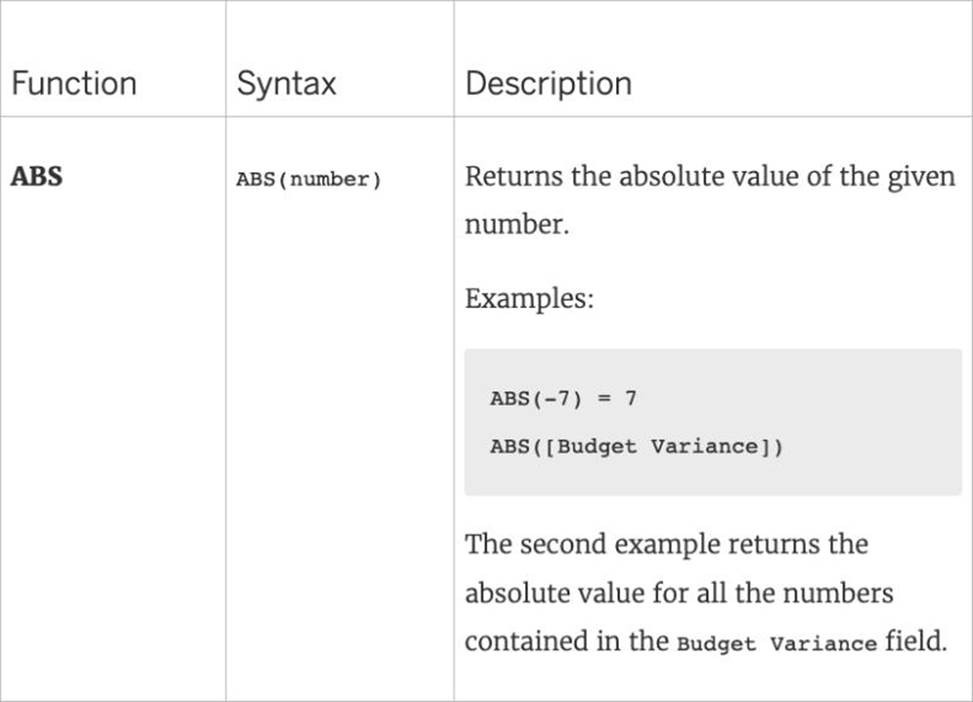
Task: Click the Function column header
Action: (x=73, y=83)
